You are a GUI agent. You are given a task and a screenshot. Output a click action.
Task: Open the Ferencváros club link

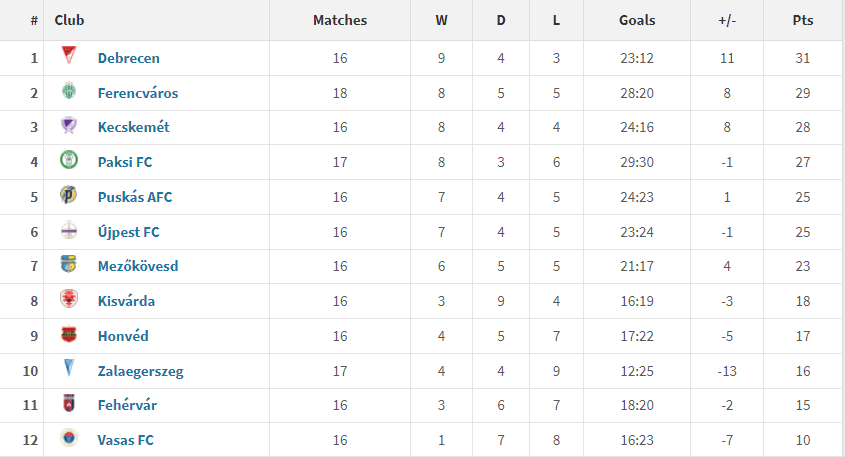pos(138,93)
